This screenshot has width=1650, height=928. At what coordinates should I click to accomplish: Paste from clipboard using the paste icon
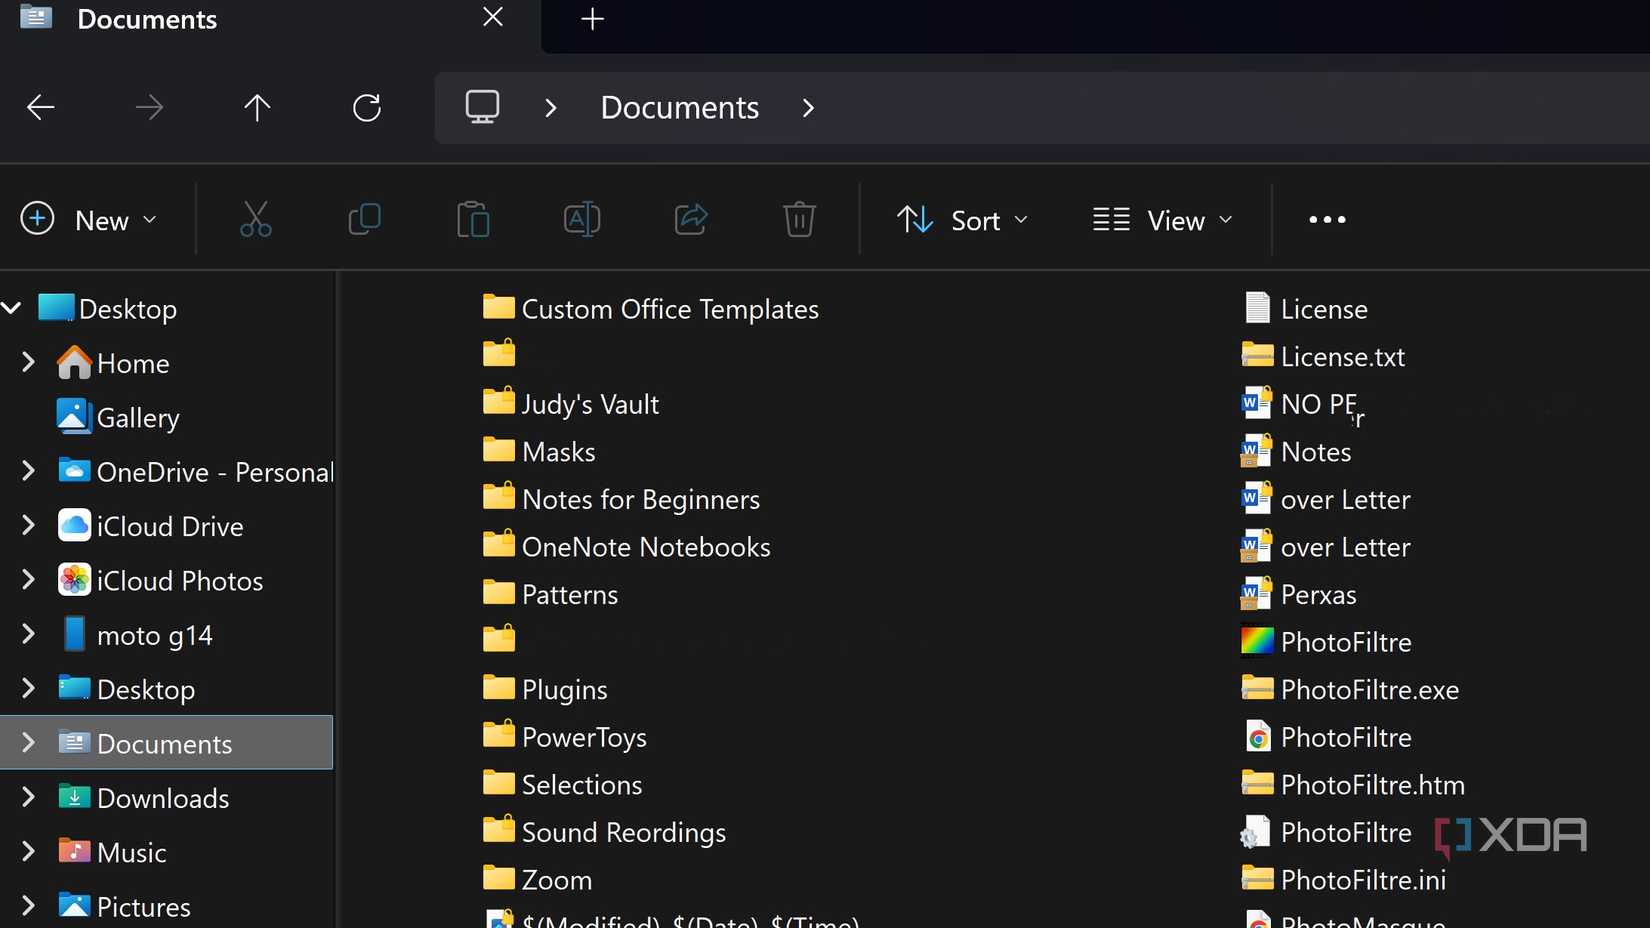pos(472,219)
